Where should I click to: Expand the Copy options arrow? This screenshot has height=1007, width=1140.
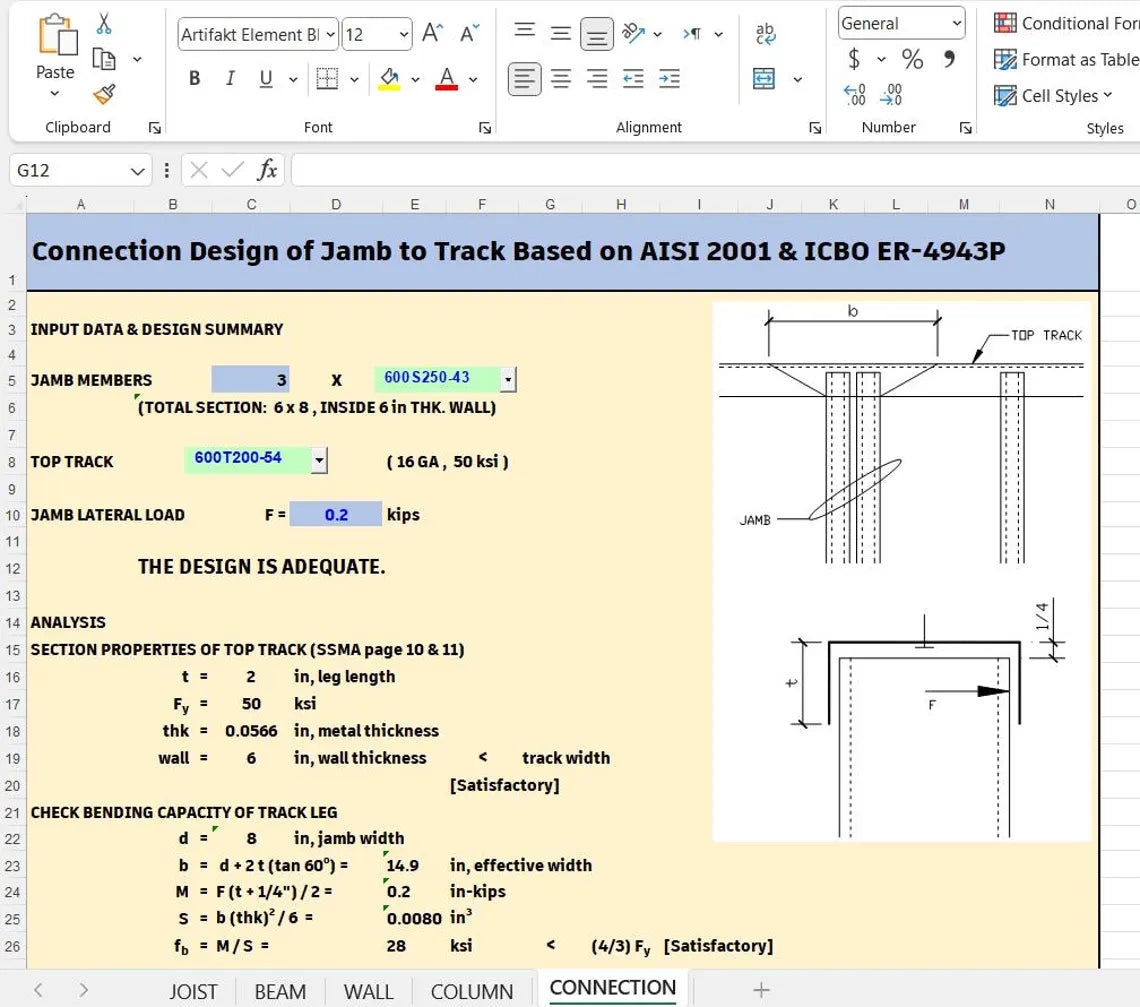click(x=137, y=60)
